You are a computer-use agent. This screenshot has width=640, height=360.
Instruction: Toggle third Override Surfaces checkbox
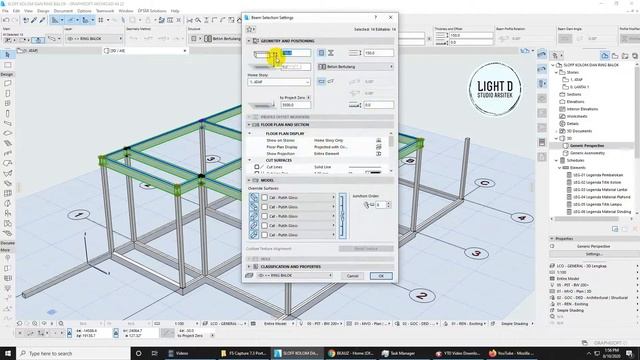tap(264, 216)
